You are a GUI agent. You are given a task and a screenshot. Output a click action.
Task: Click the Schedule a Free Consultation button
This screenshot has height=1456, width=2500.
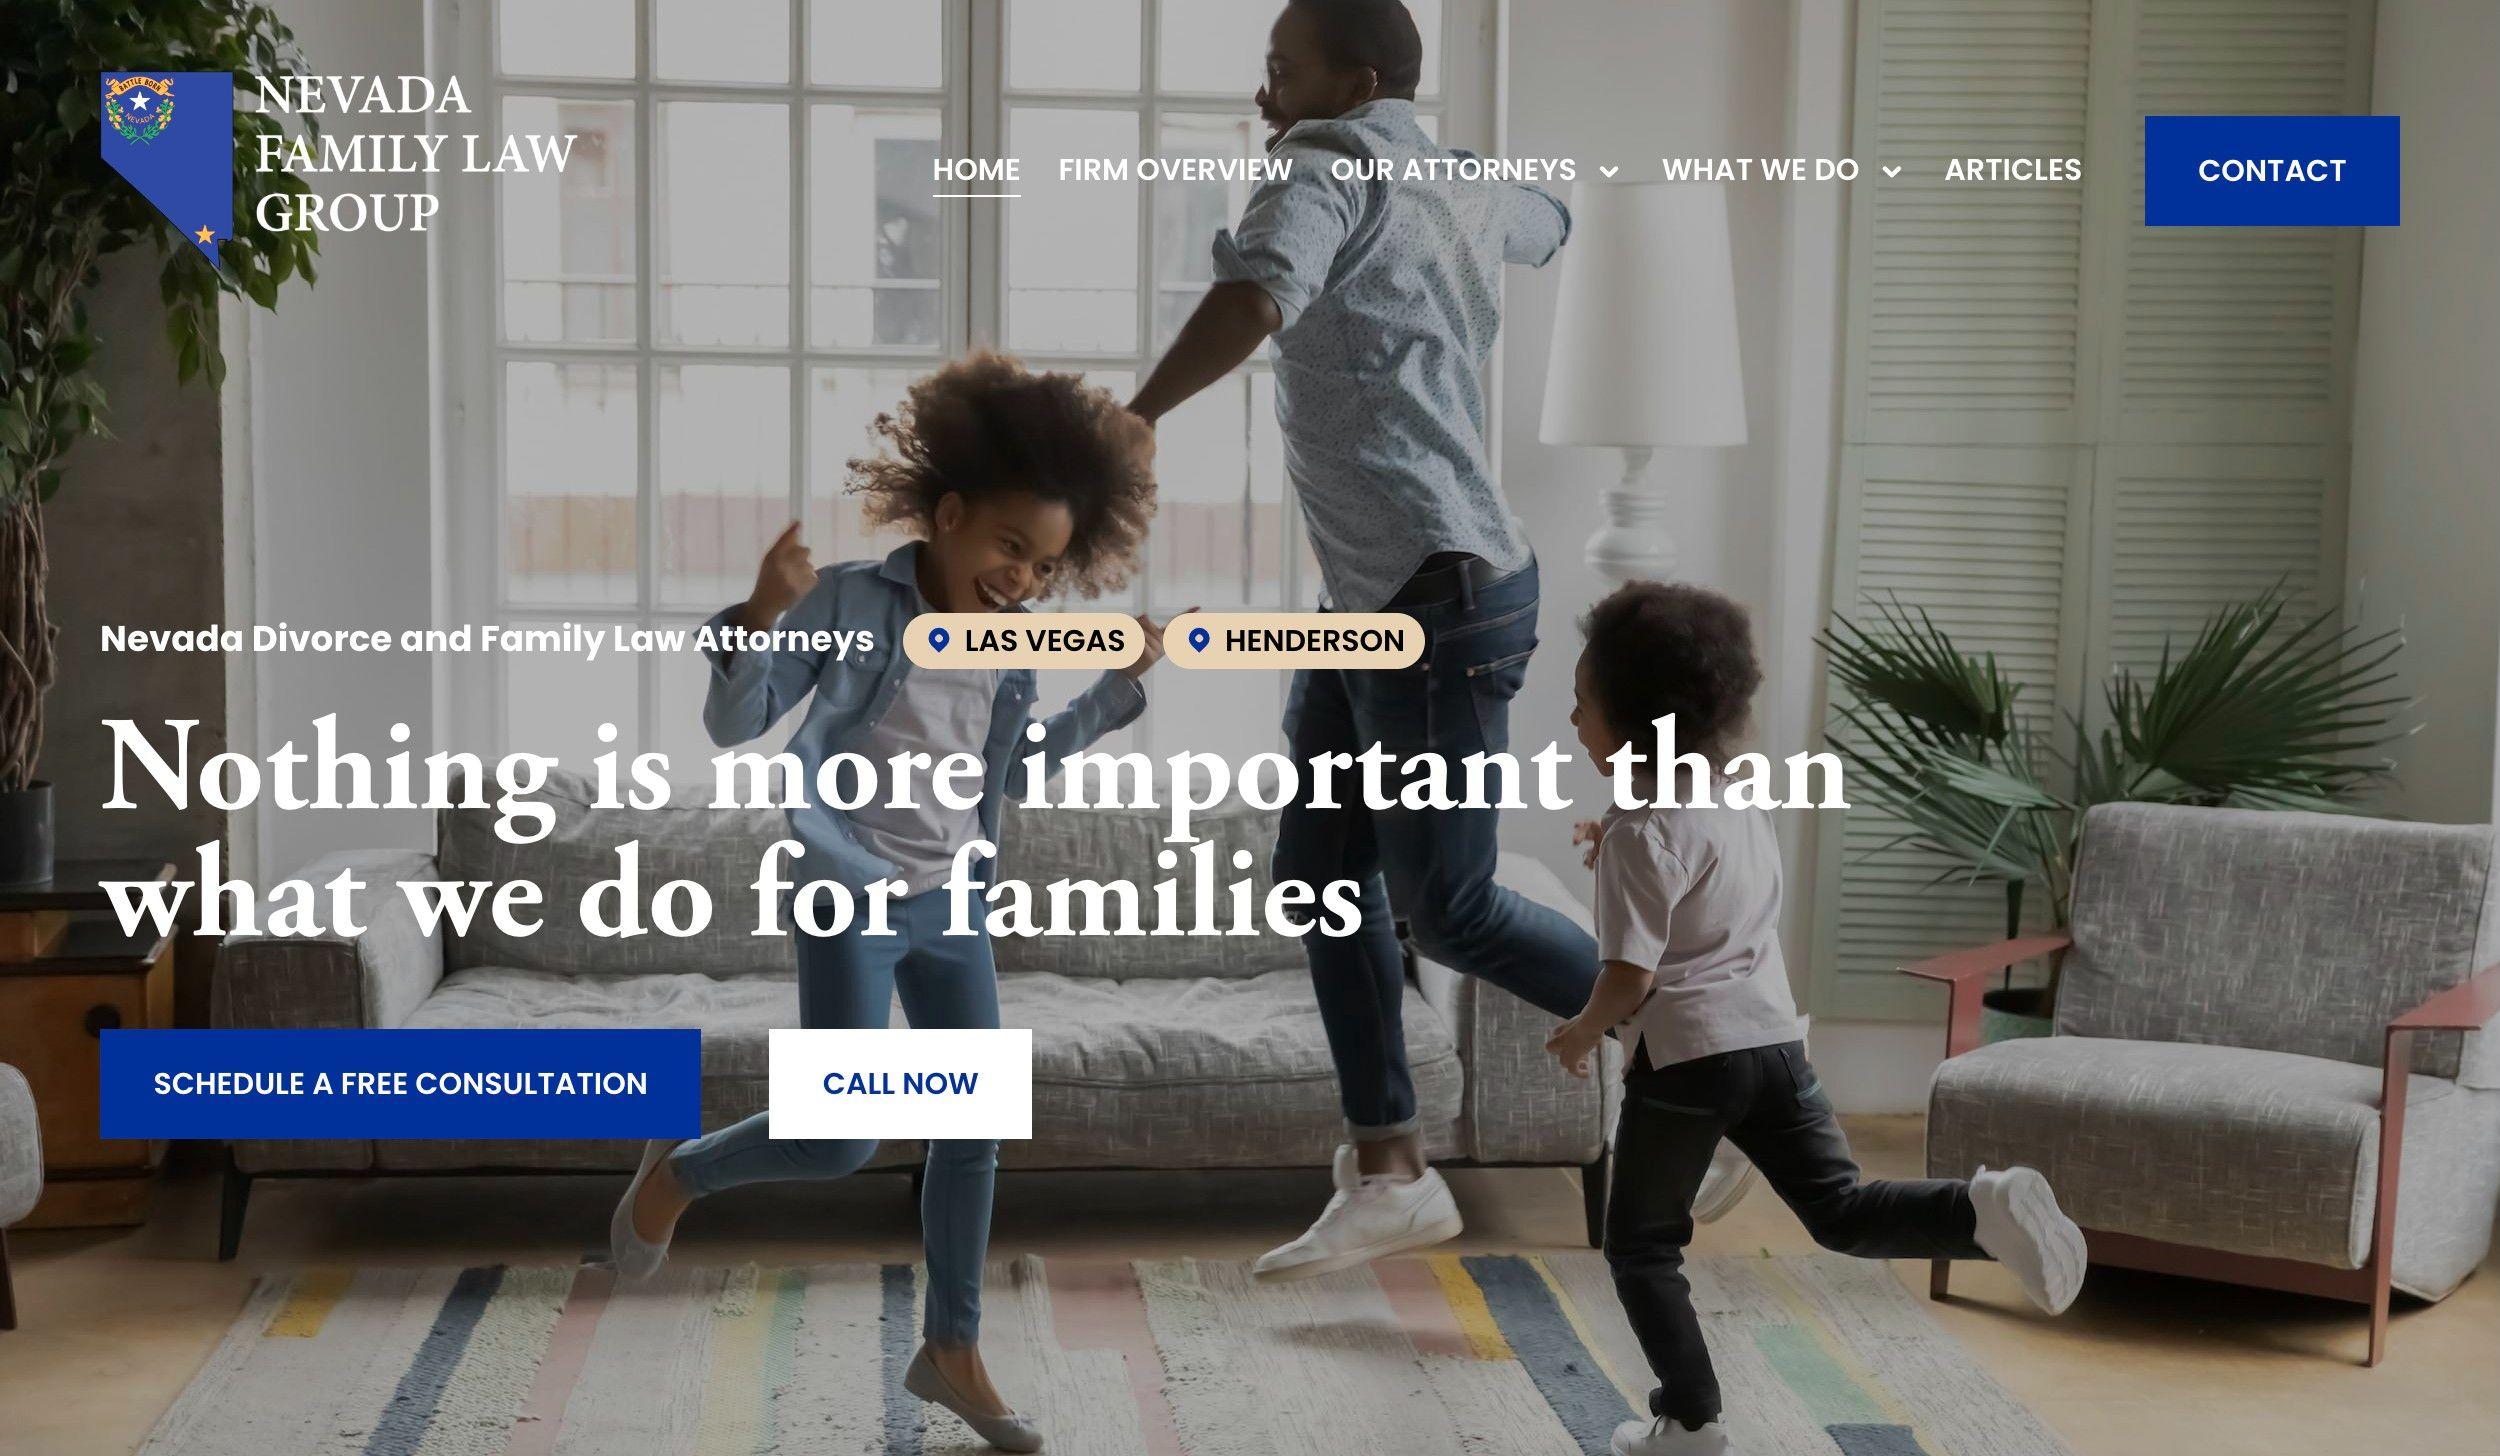coord(400,1082)
